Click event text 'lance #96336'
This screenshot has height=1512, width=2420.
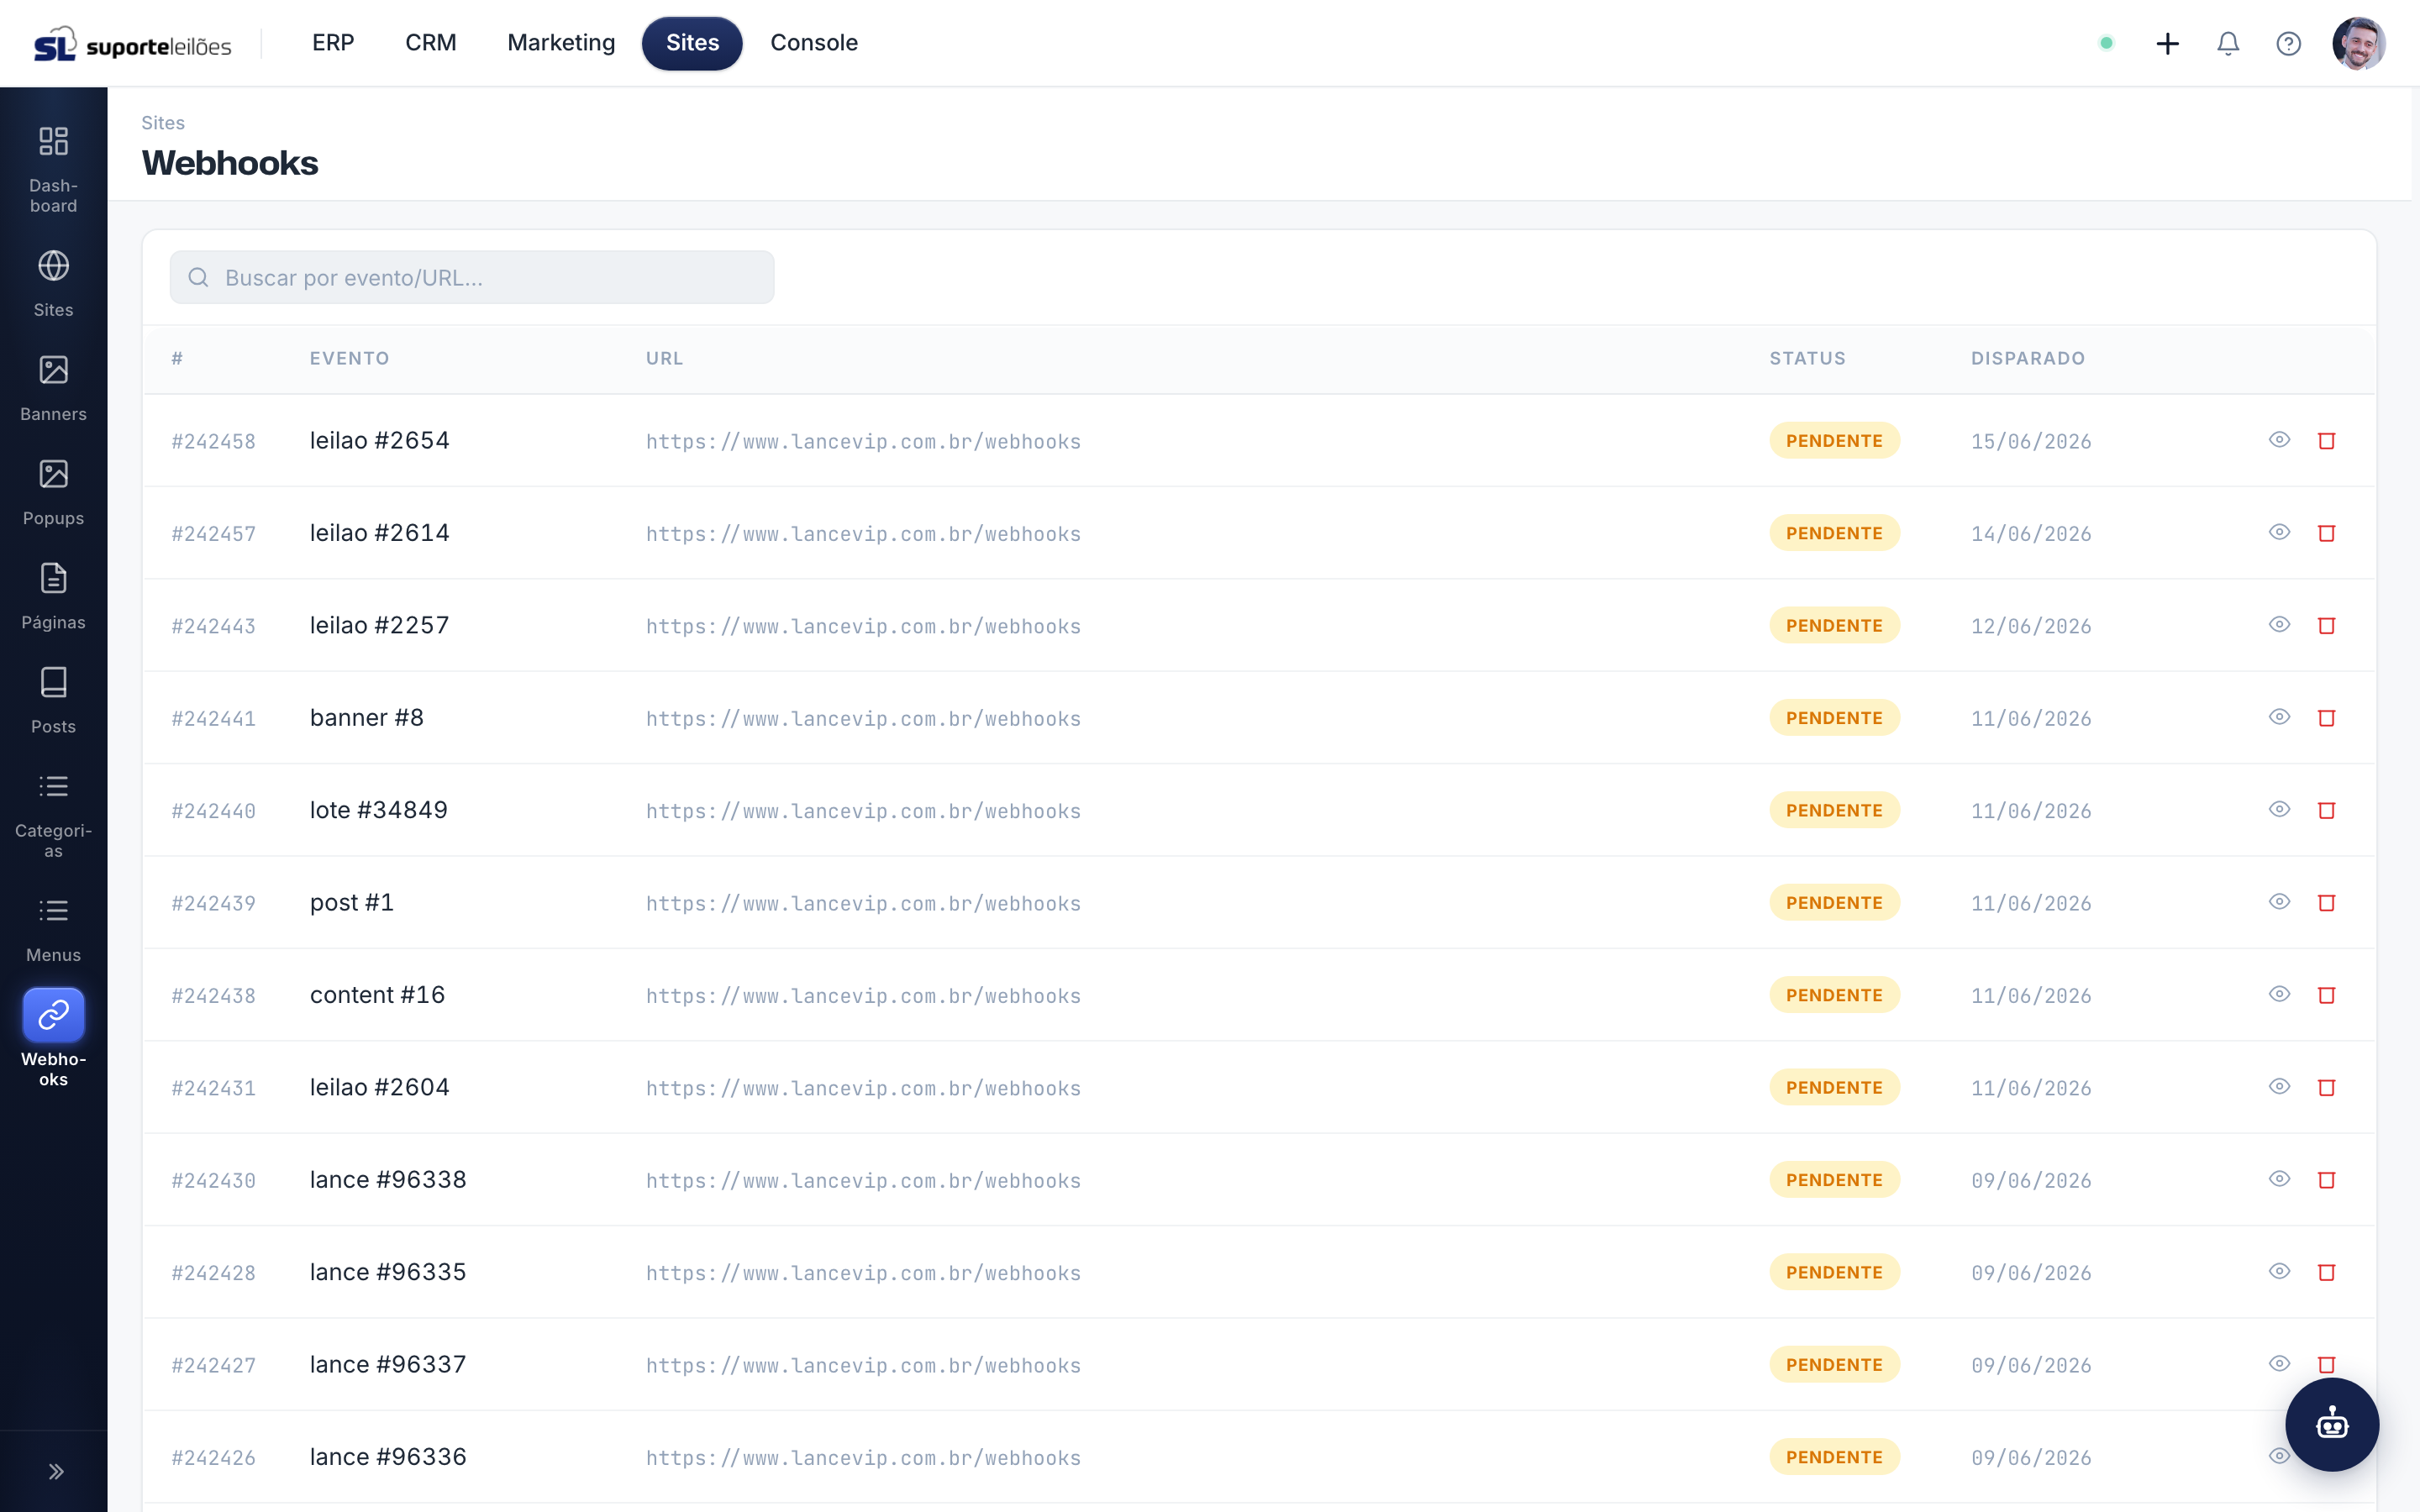[x=388, y=1456]
